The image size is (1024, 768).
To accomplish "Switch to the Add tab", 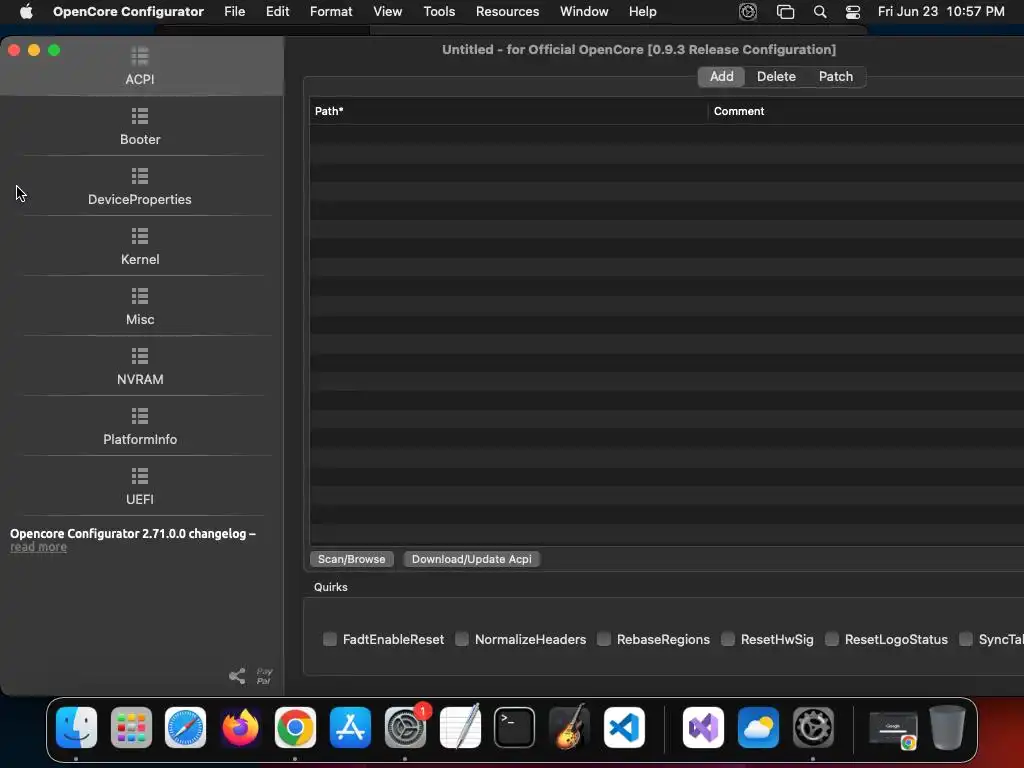I will [x=722, y=76].
